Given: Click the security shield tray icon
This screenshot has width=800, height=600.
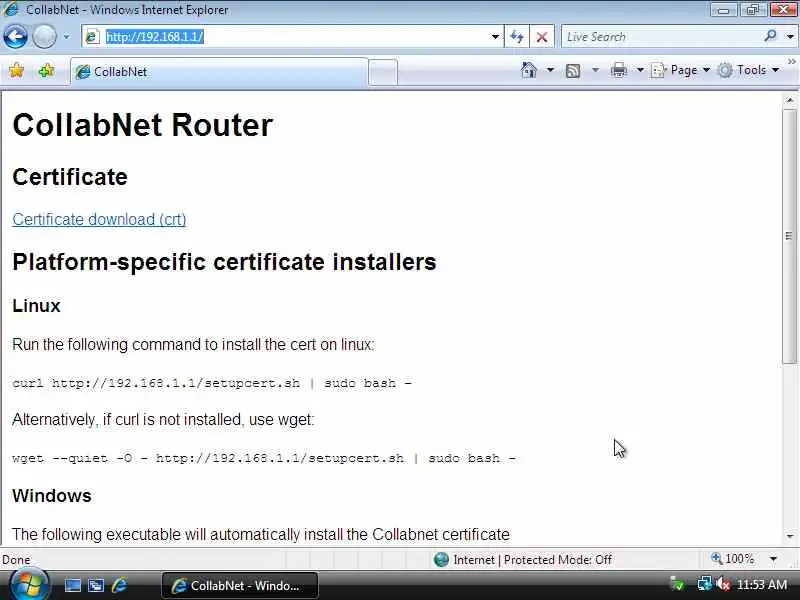Looking at the screenshot, I should [x=677, y=584].
